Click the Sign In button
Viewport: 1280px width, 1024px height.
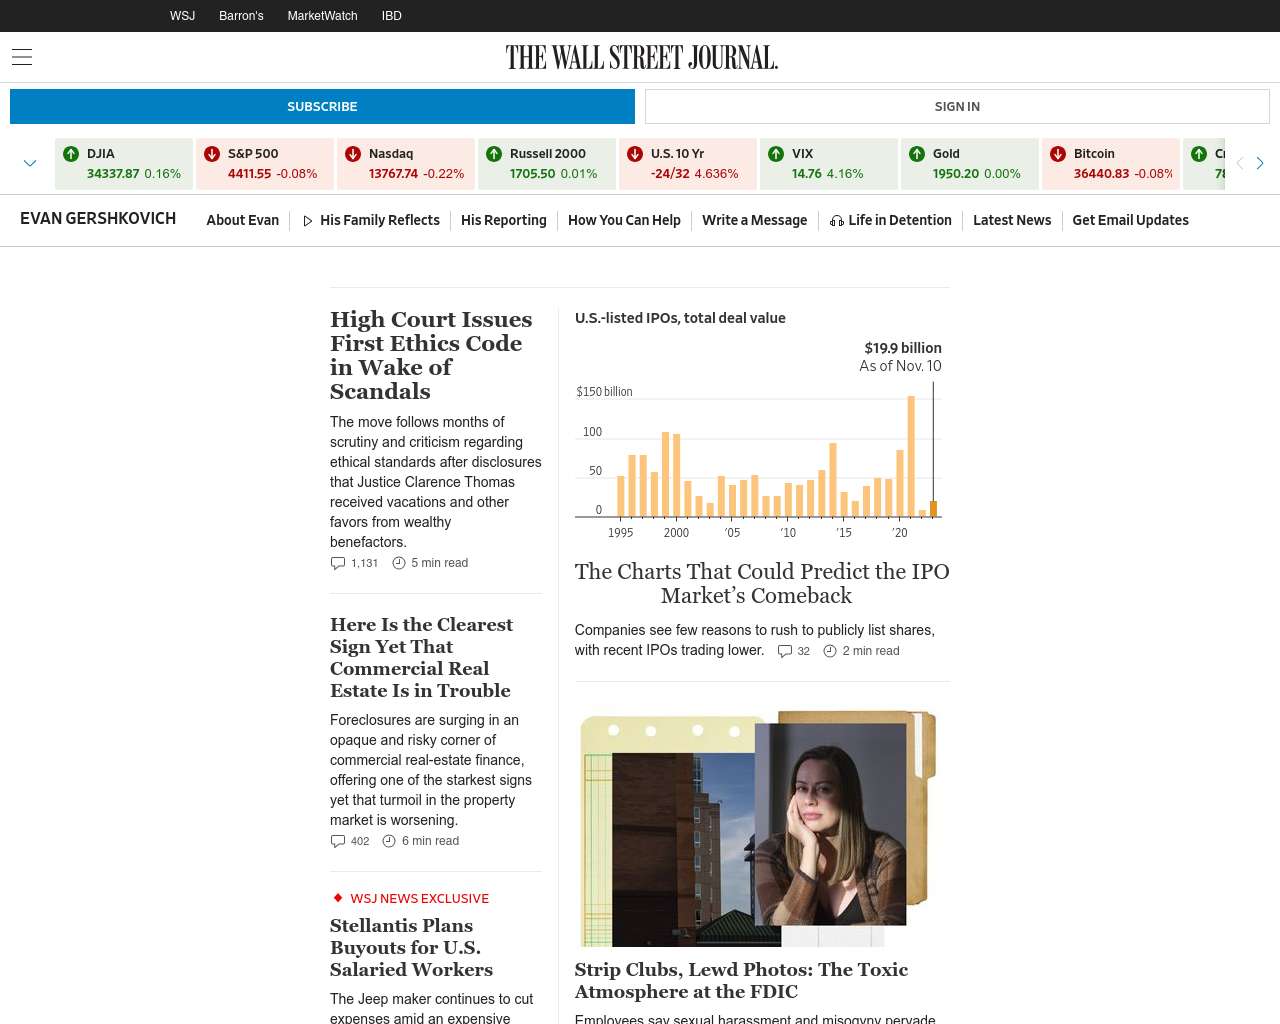[957, 106]
